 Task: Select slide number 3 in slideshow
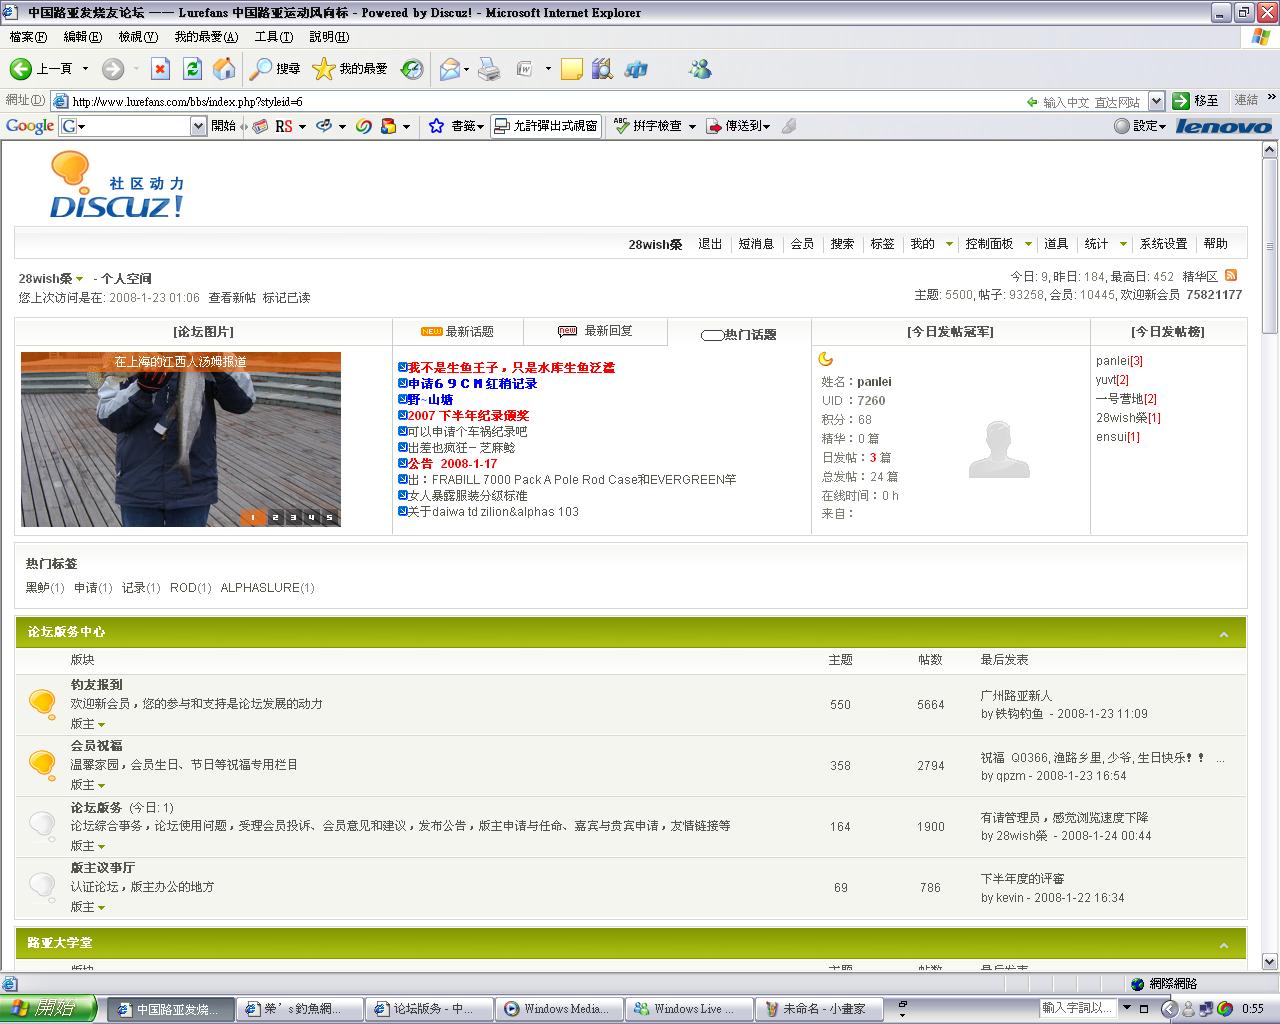(292, 518)
